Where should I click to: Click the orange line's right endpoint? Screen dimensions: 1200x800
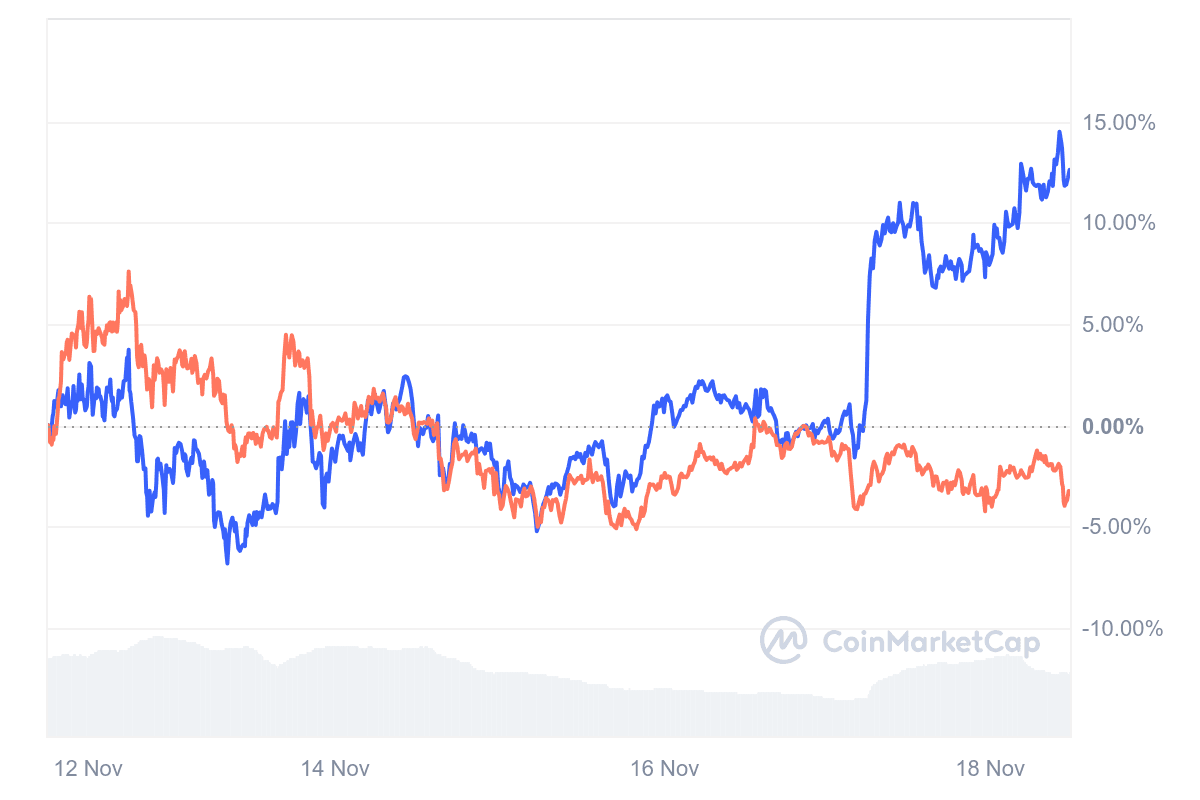(1069, 491)
